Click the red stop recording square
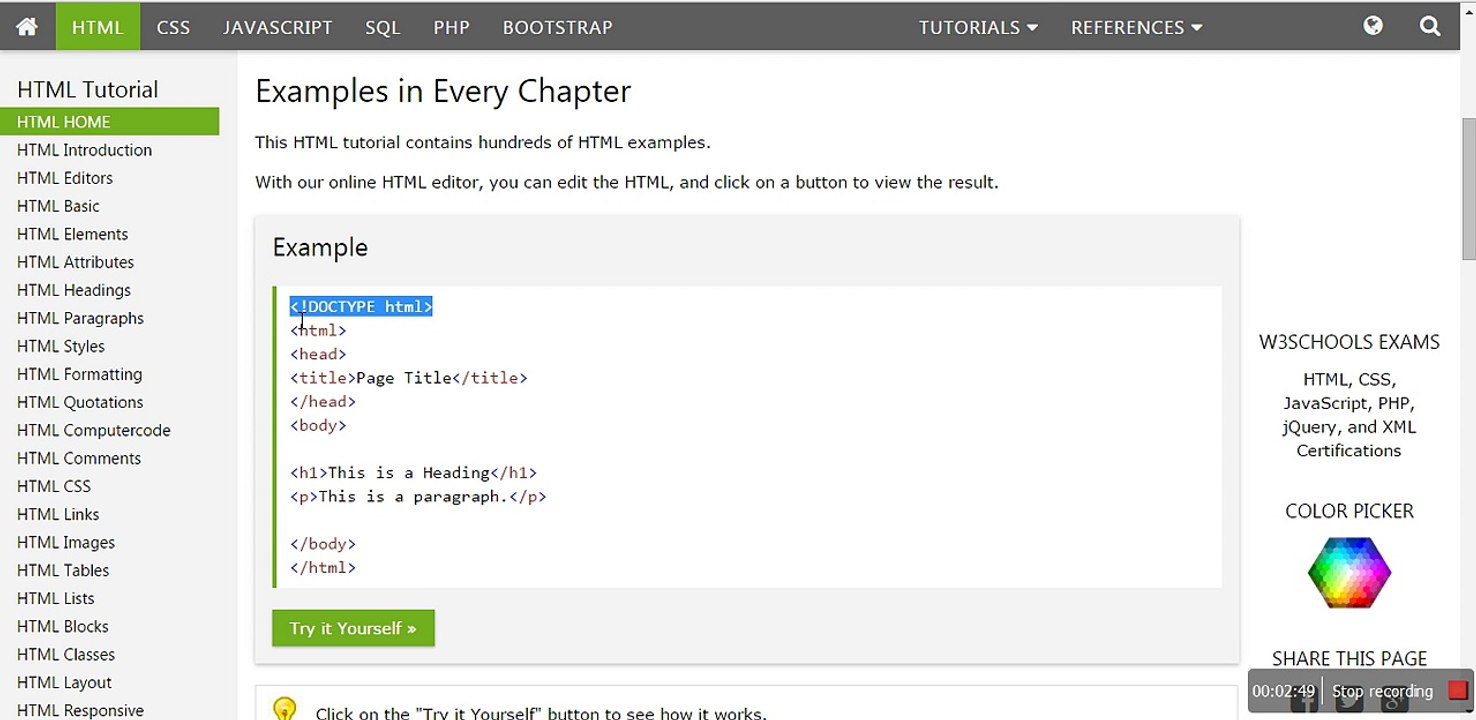Image resolution: width=1476 pixels, height=720 pixels. click(x=1458, y=690)
